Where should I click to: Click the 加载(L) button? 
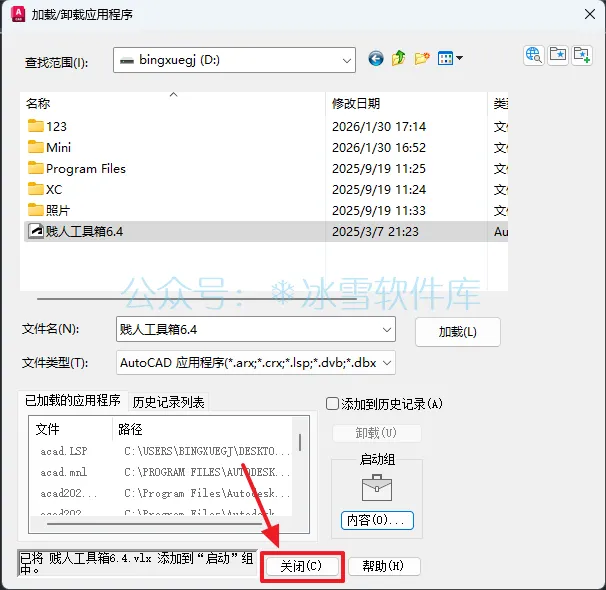tap(458, 332)
